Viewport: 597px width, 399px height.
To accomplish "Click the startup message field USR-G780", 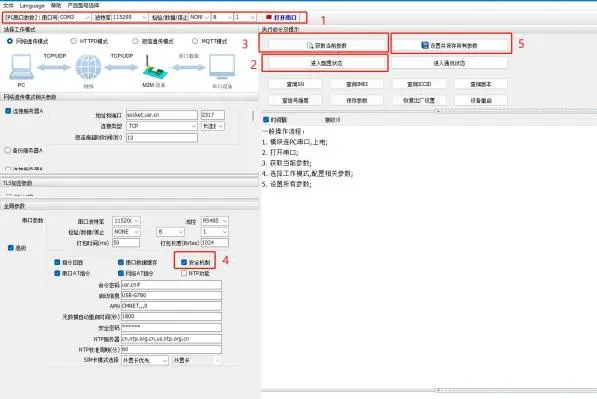I will 171,295.
